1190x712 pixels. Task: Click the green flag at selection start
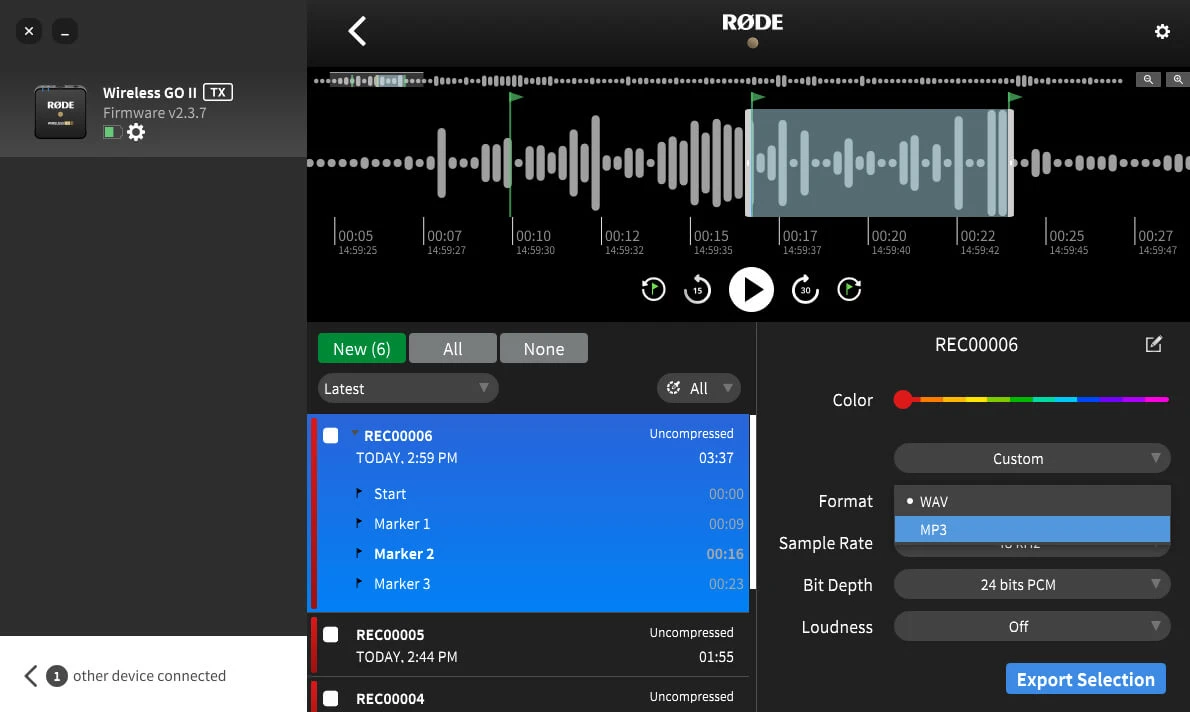pos(757,97)
